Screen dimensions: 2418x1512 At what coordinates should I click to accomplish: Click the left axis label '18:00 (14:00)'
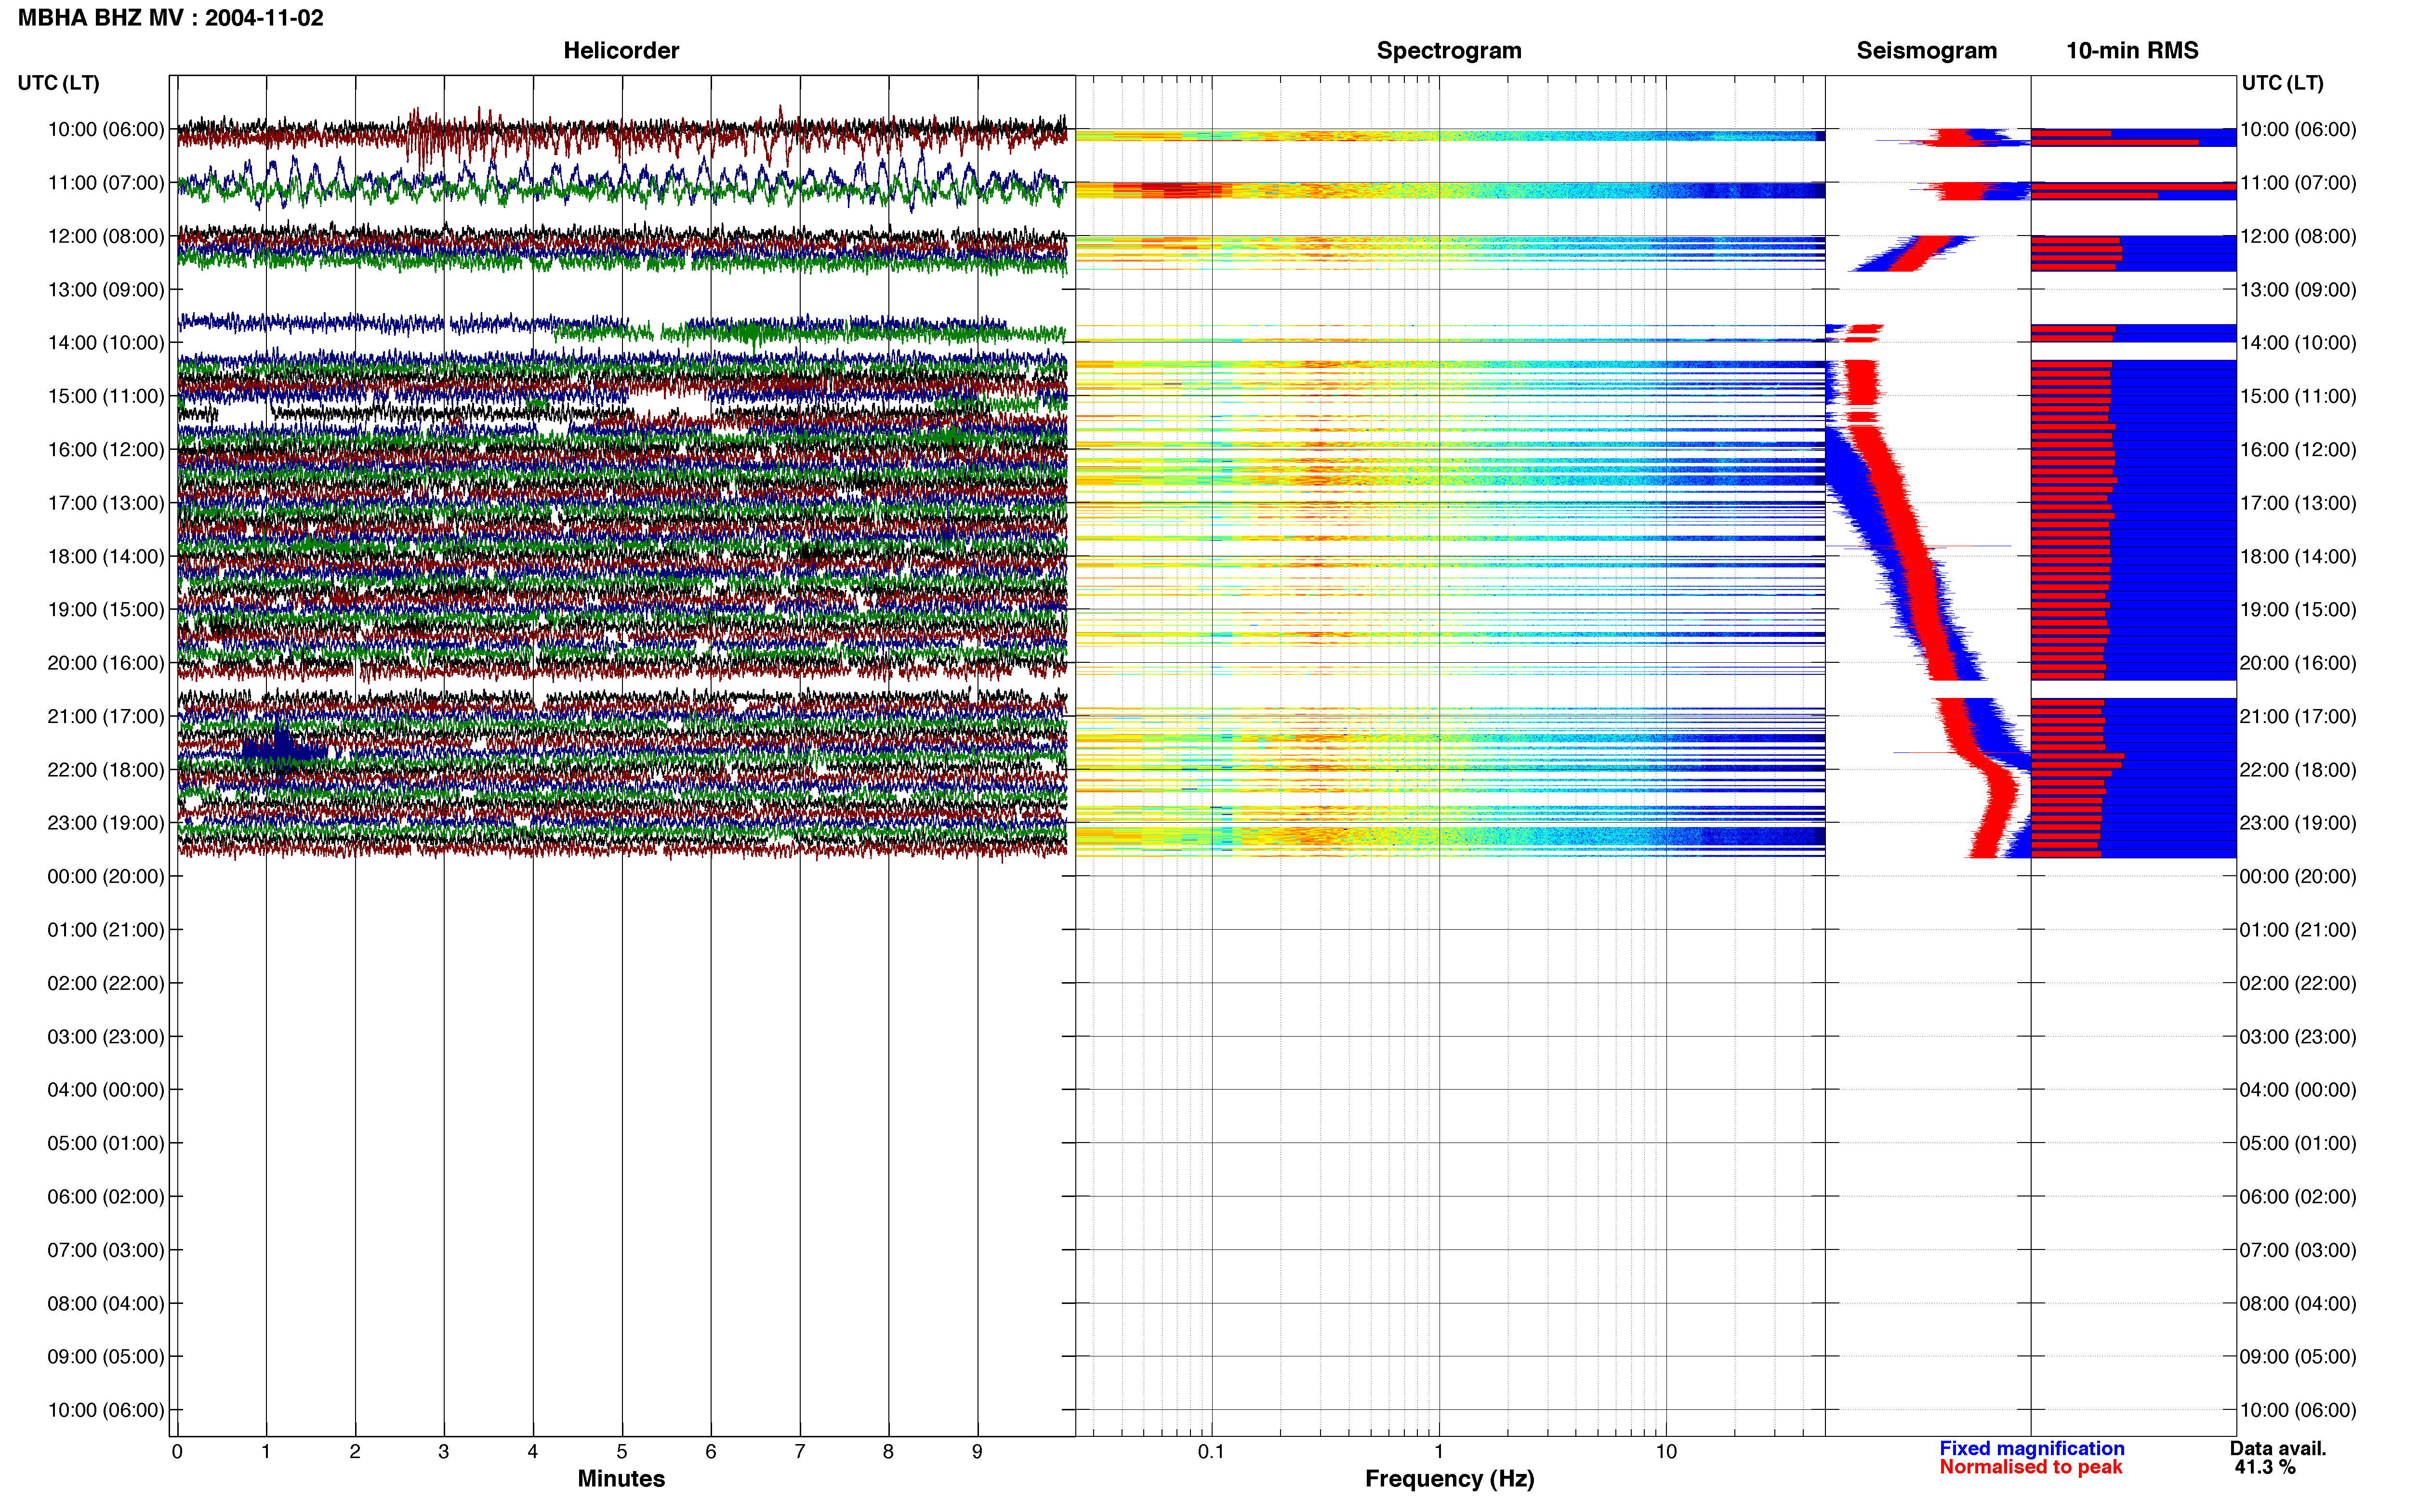106,556
